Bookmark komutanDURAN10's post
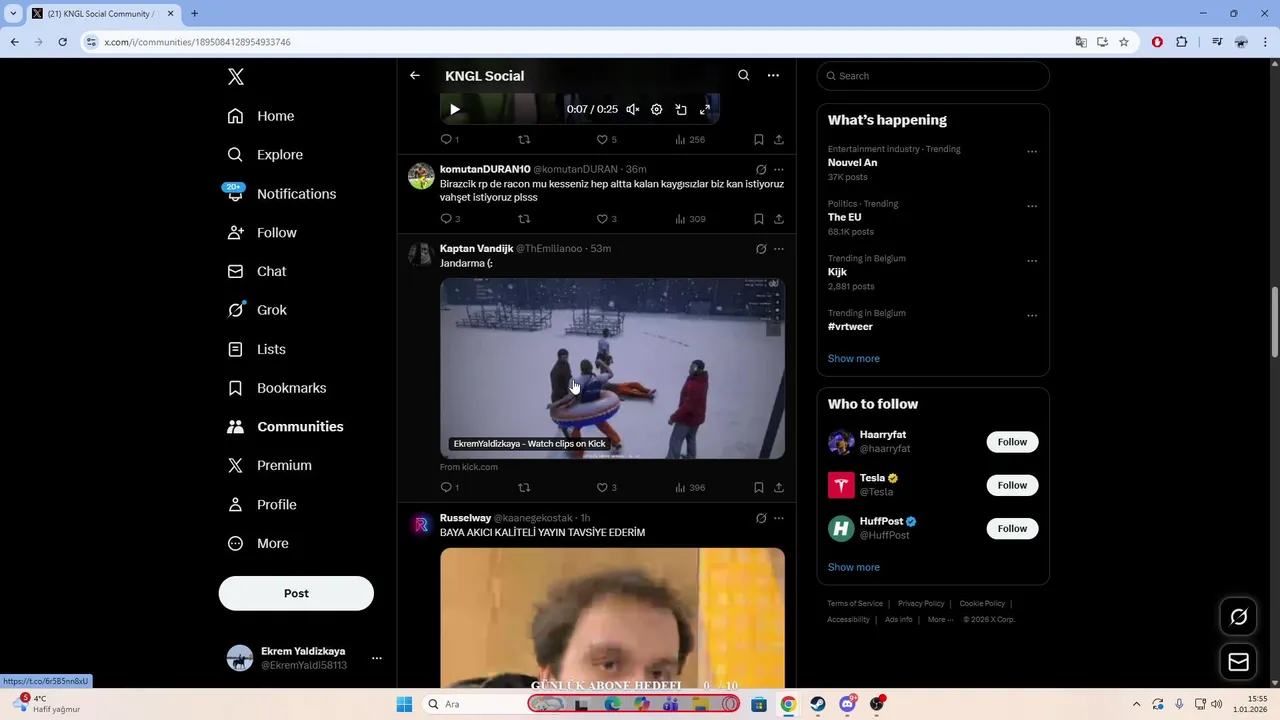Image resolution: width=1280 pixels, height=720 pixels. pos(759,219)
